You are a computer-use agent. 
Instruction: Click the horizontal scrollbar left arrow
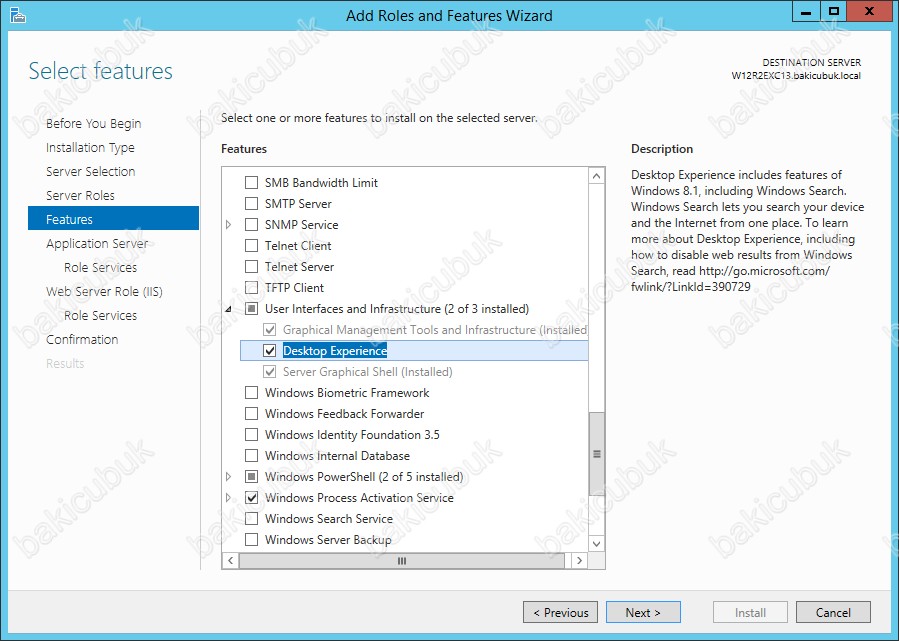click(230, 561)
